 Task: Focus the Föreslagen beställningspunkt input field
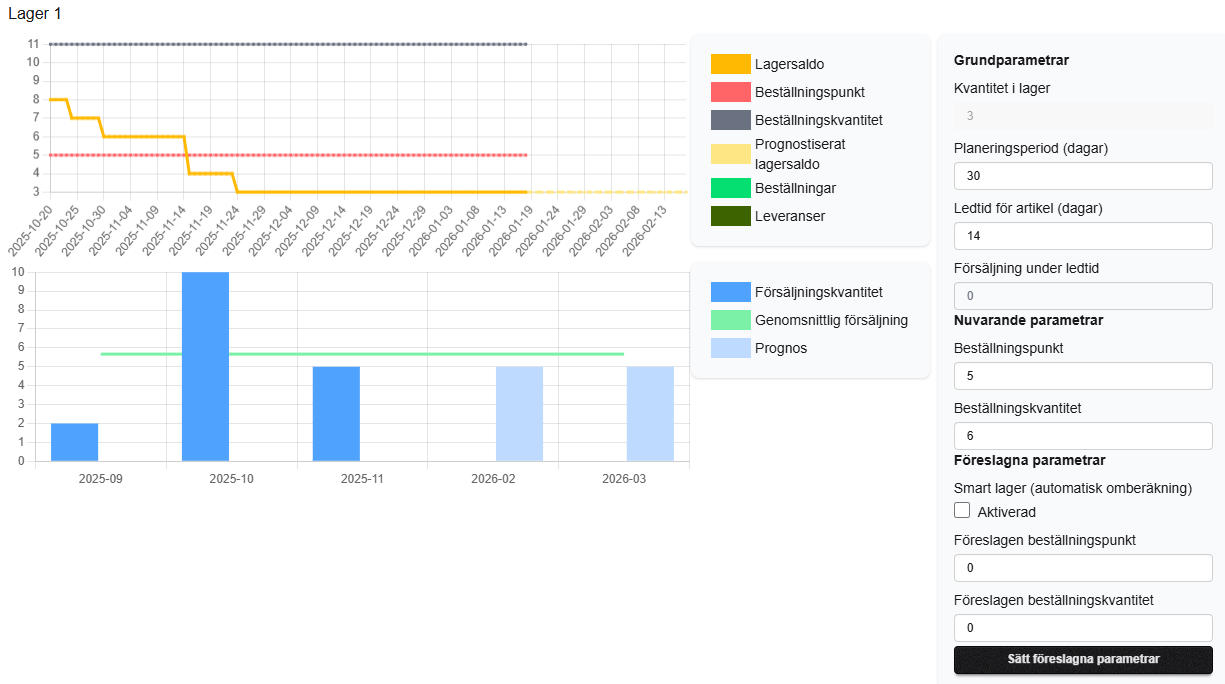coord(1083,568)
